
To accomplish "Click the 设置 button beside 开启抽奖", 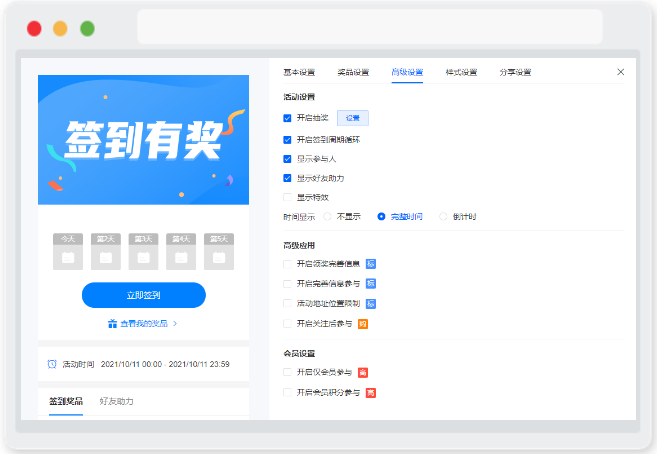I will point(353,118).
